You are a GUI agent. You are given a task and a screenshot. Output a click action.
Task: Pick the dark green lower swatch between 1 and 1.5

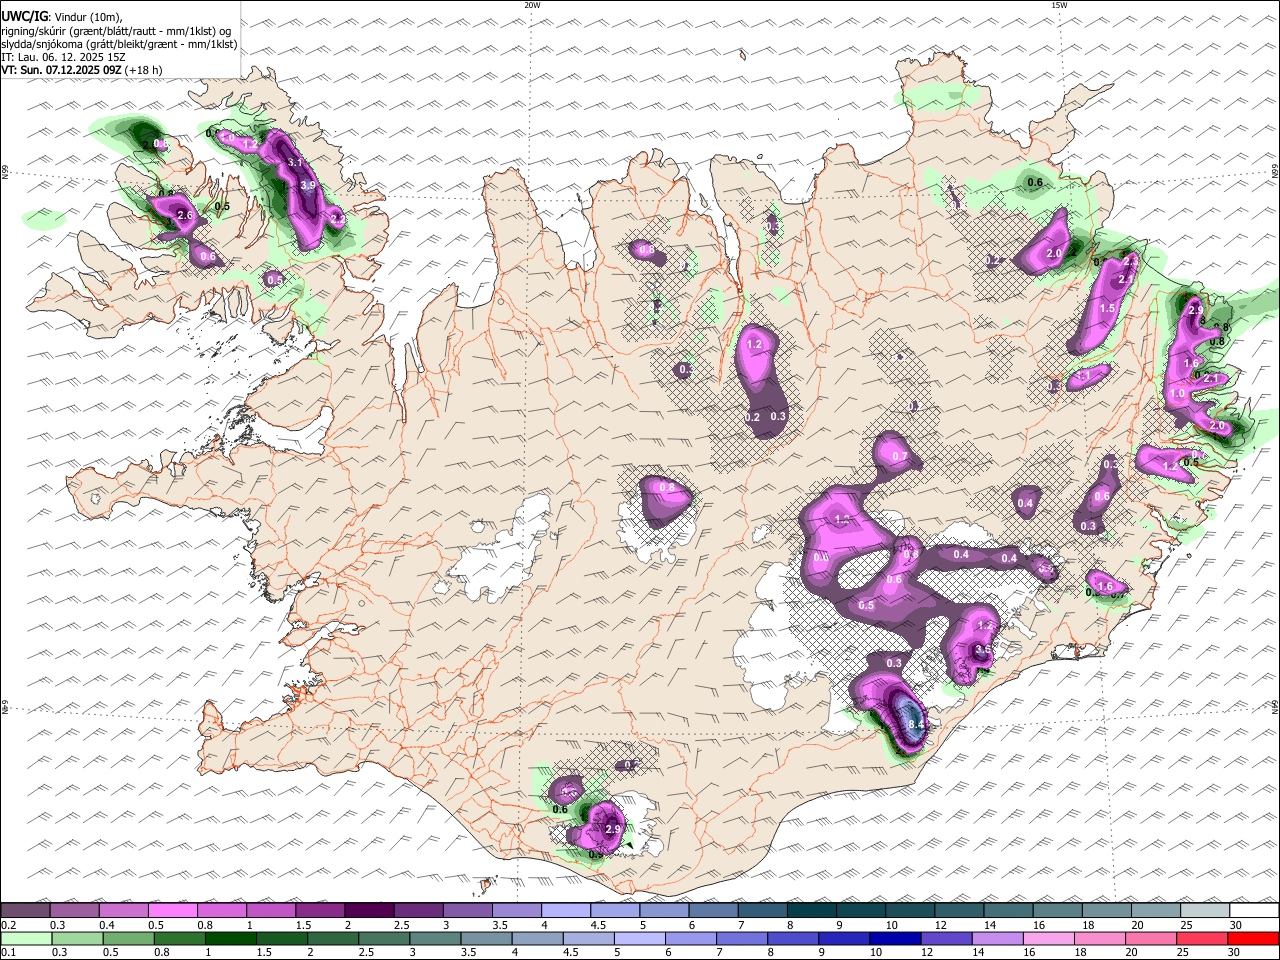[x=230, y=939]
